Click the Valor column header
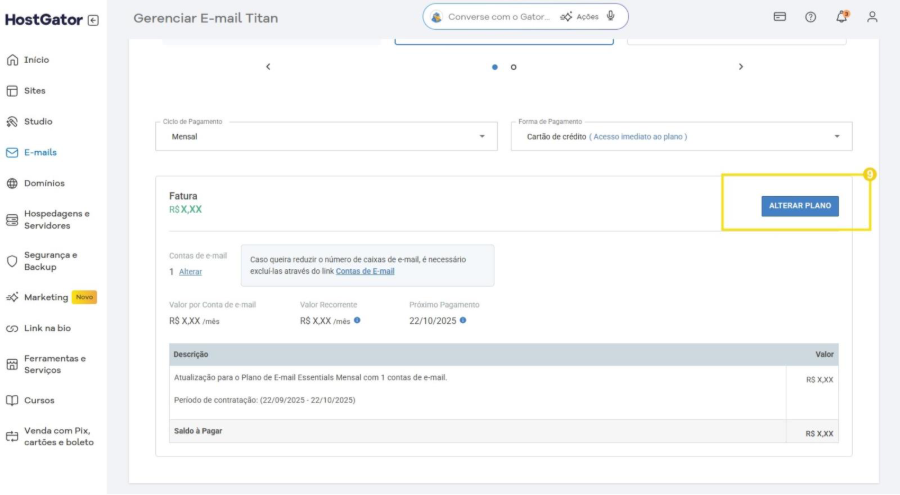The height and width of the screenshot is (495, 900). pyautogui.click(x=824, y=354)
